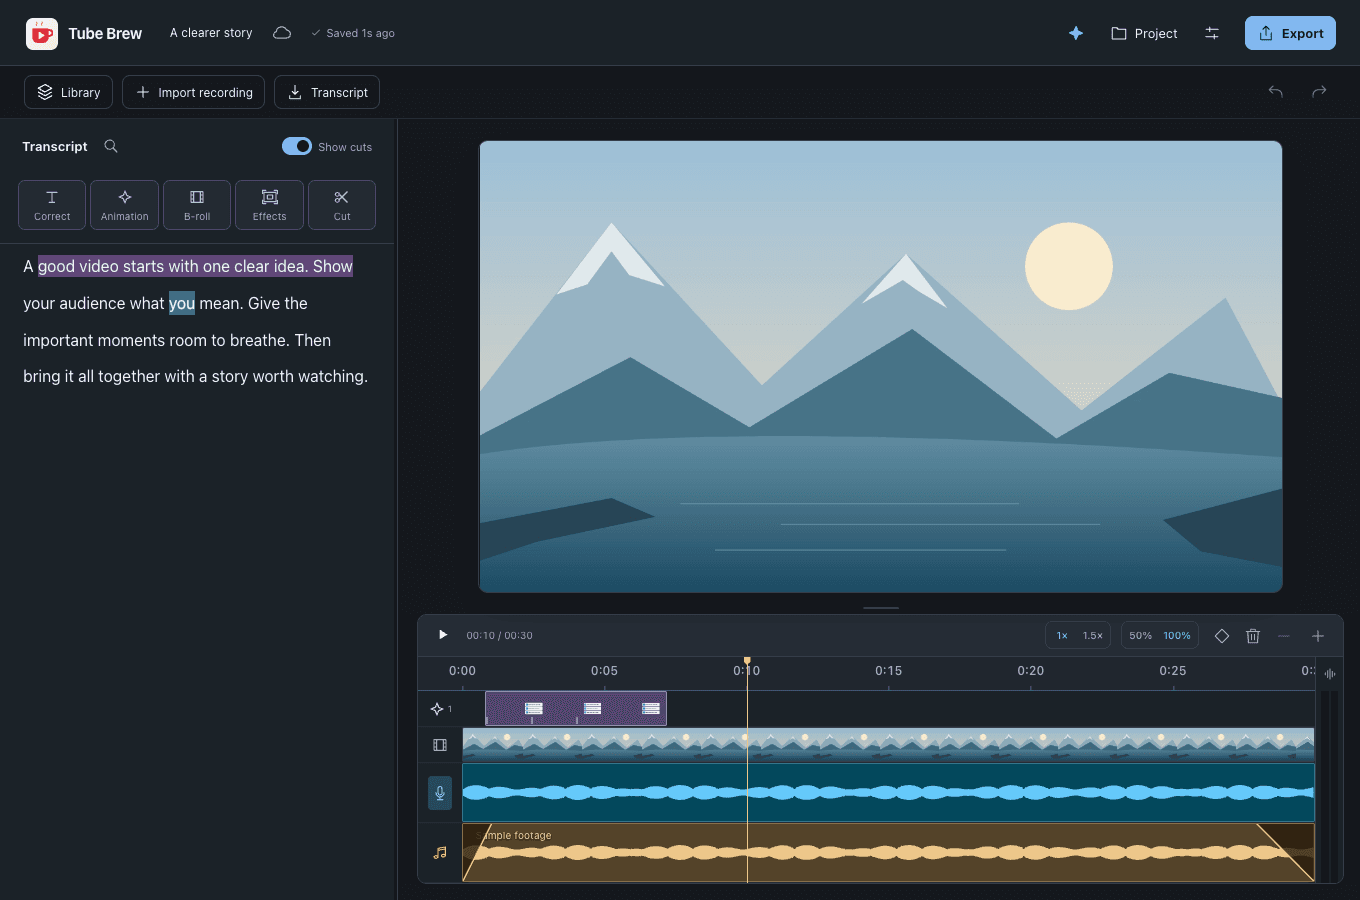This screenshot has width=1360, height=900.
Task: Zoom out the timeline with minus icon
Action: click(1284, 636)
